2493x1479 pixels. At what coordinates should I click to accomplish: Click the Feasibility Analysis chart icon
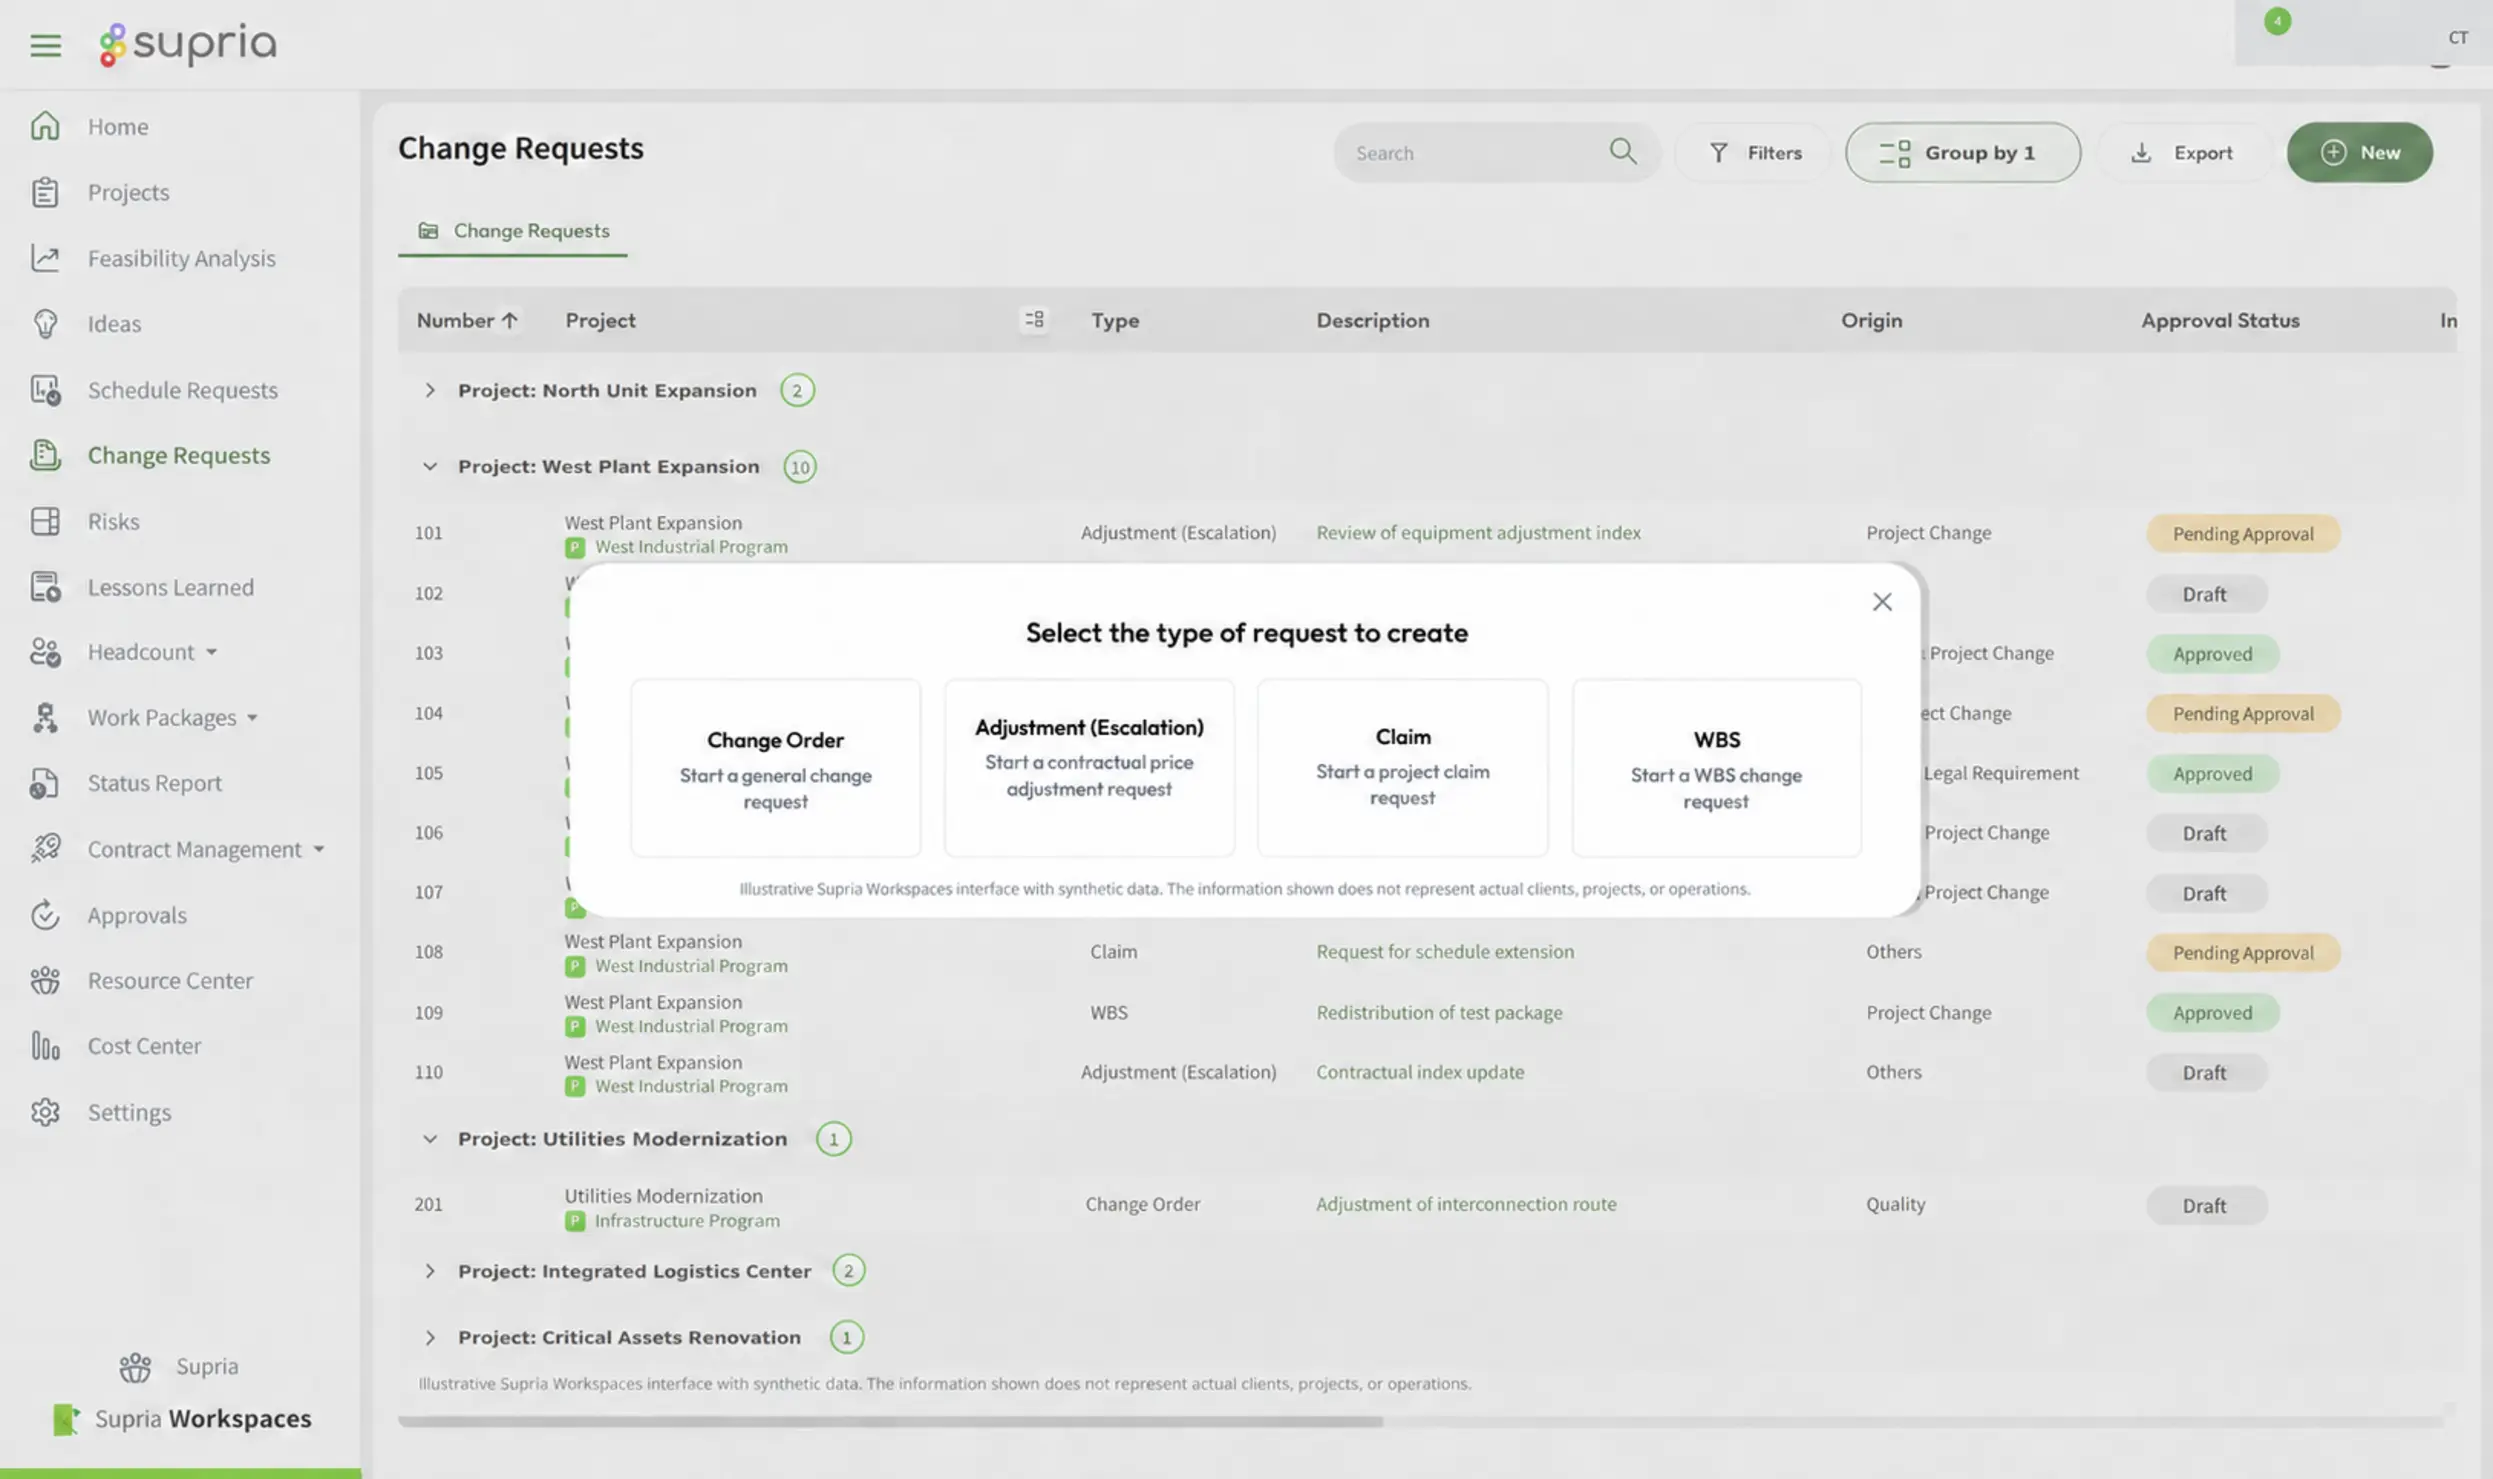(x=45, y=258)
